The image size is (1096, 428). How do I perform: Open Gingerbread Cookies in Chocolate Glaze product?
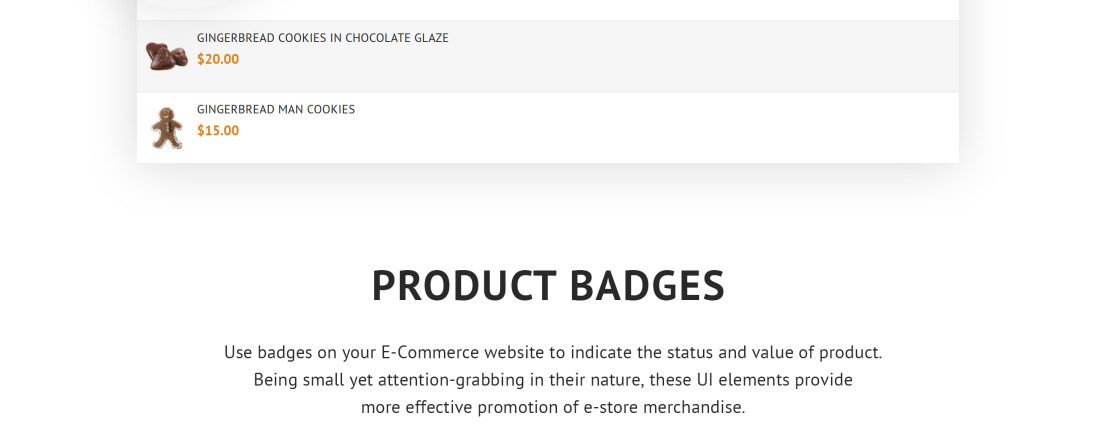(322, 38)
